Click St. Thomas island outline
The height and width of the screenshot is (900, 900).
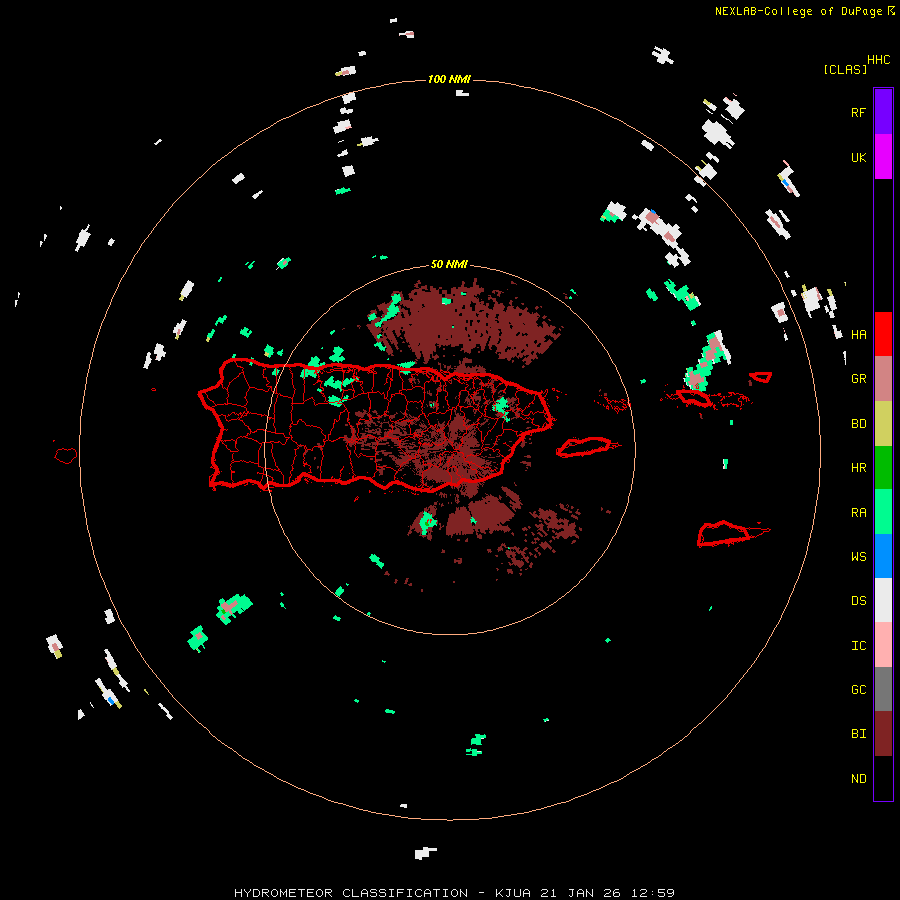pos(693,397)
